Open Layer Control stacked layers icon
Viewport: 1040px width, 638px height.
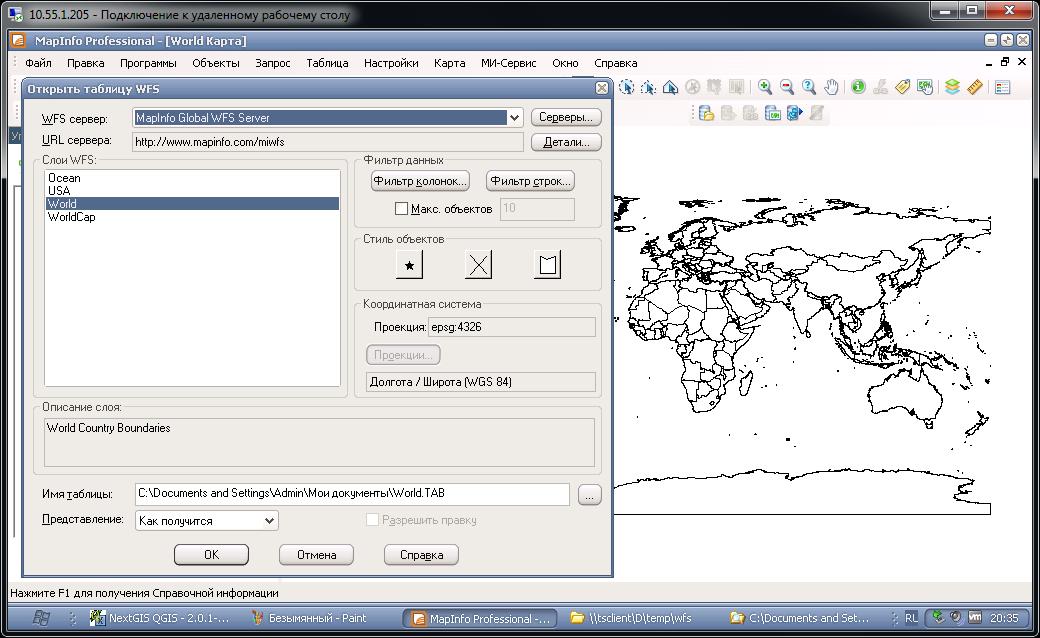tap(952, 87)
